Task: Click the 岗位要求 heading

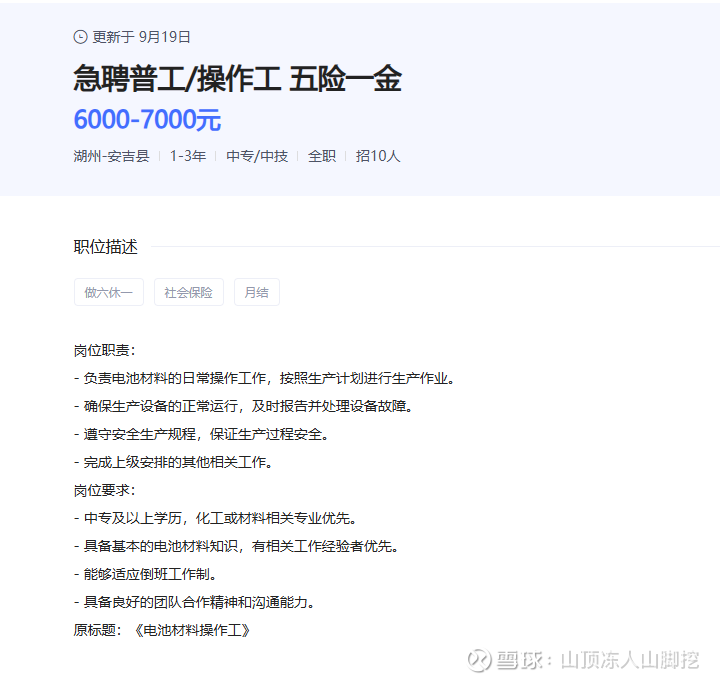Action: pos(105,490)
